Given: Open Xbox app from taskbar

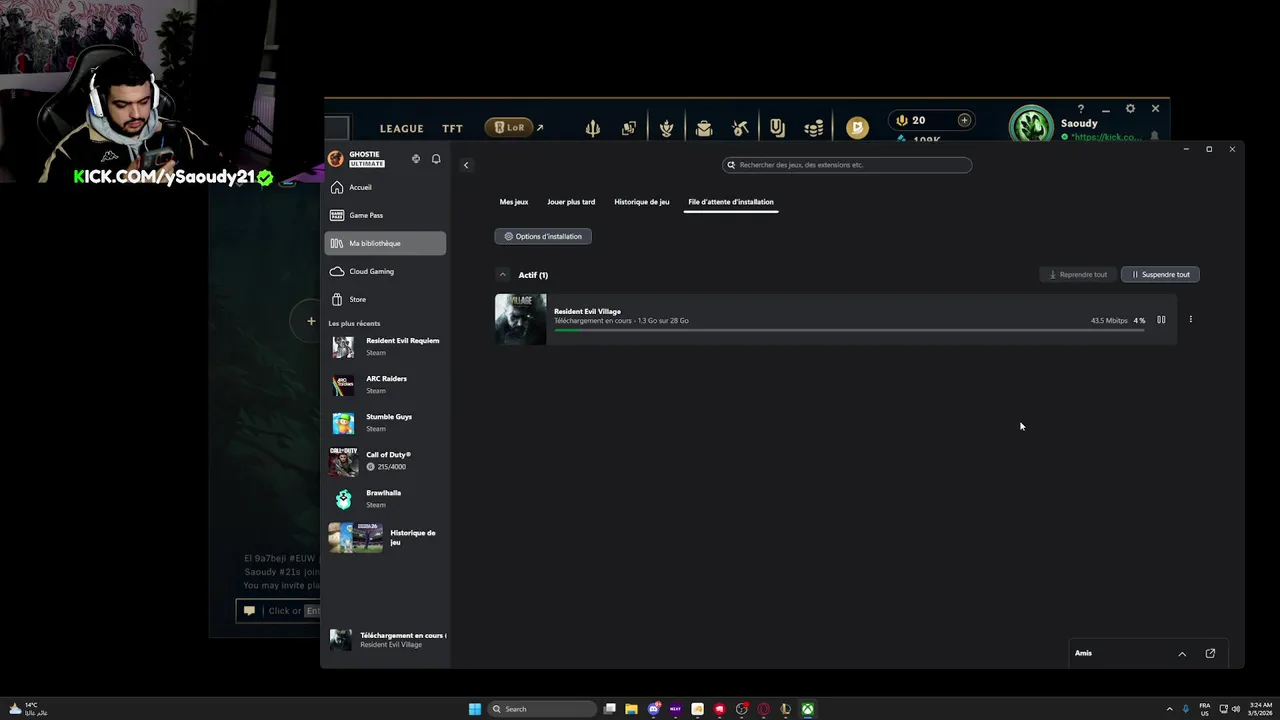Looking at the screenshot, I should click(x=807, y=709).
